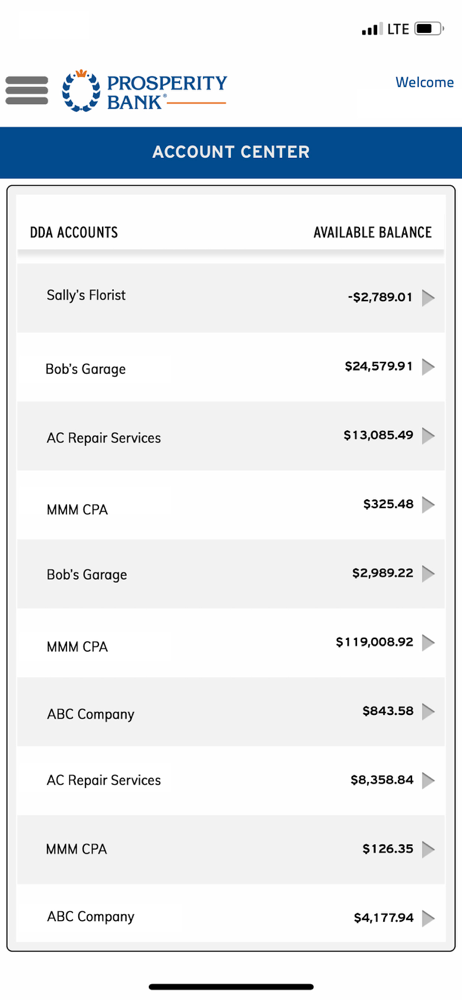The width and height of the screenshot is (462, 1000).
Task: Expand arrow next to $843.58
Action: (x=429, y=712)
